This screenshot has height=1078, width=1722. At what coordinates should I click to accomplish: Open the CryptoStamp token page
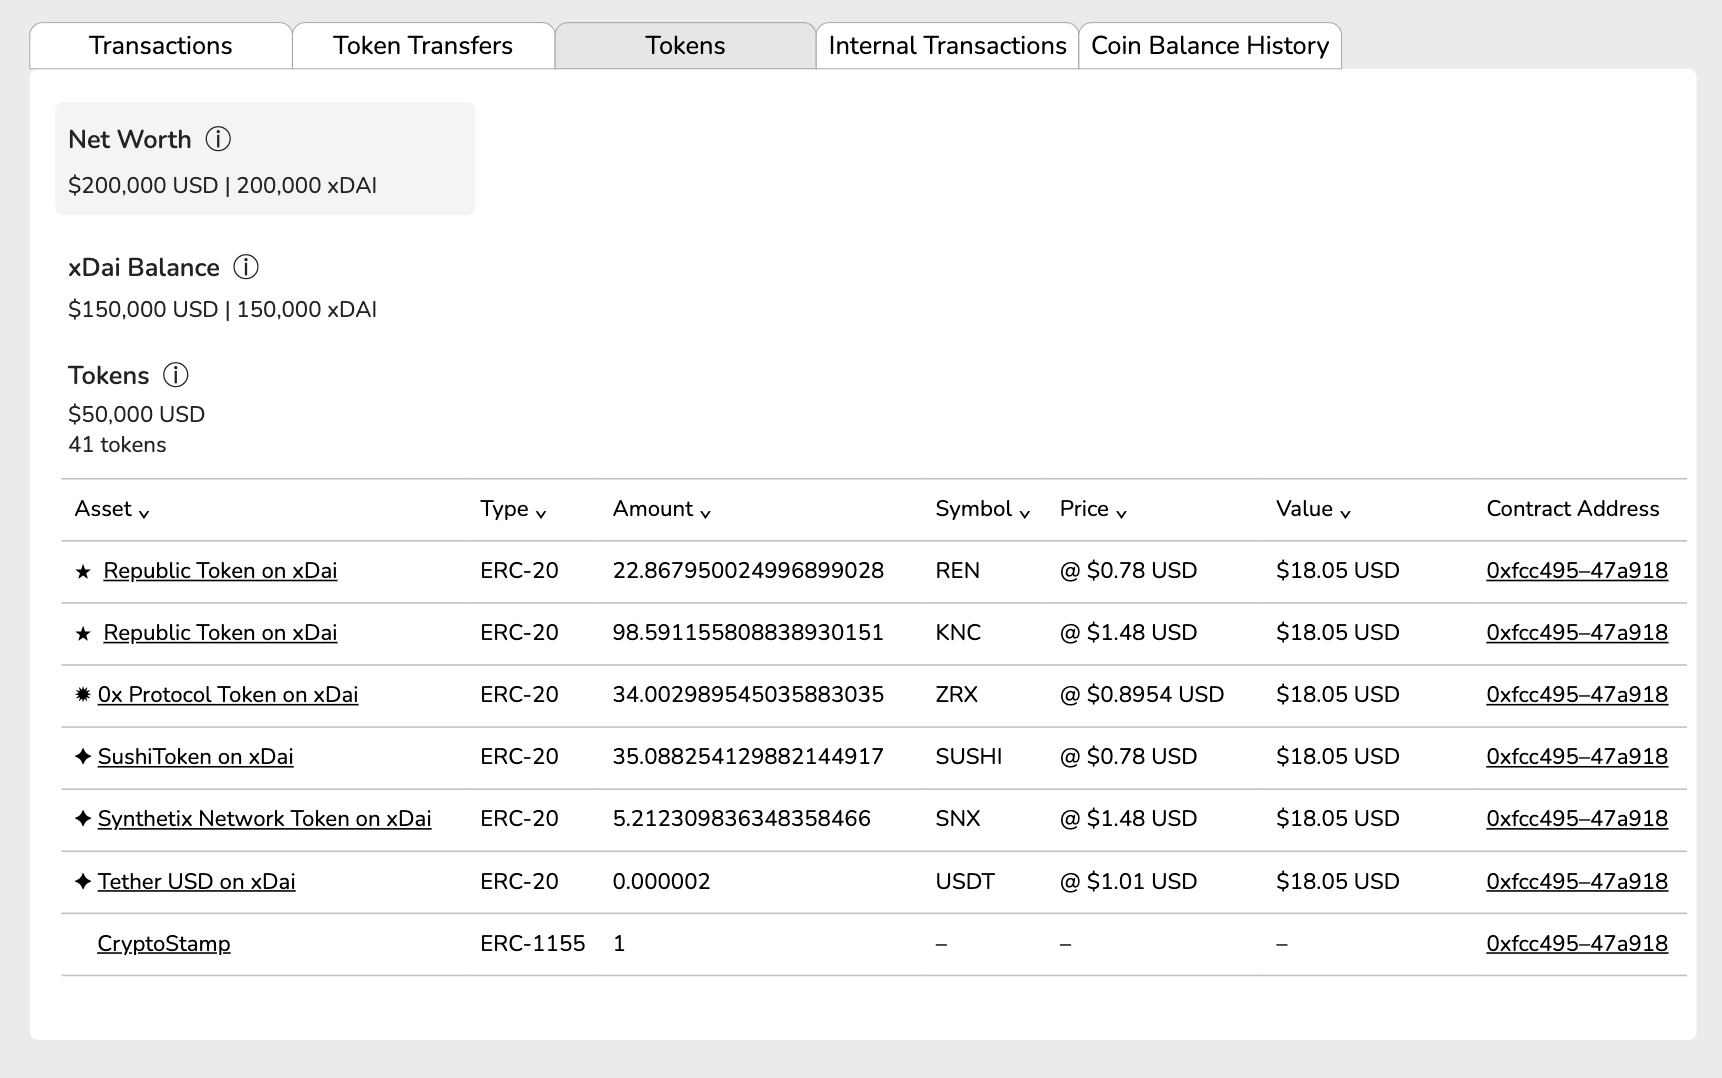tap(163, 943)
